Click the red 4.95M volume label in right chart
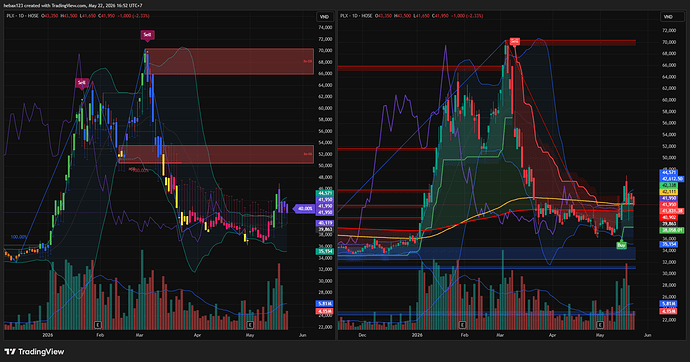The image size is (690, 362). click(668, 311)
